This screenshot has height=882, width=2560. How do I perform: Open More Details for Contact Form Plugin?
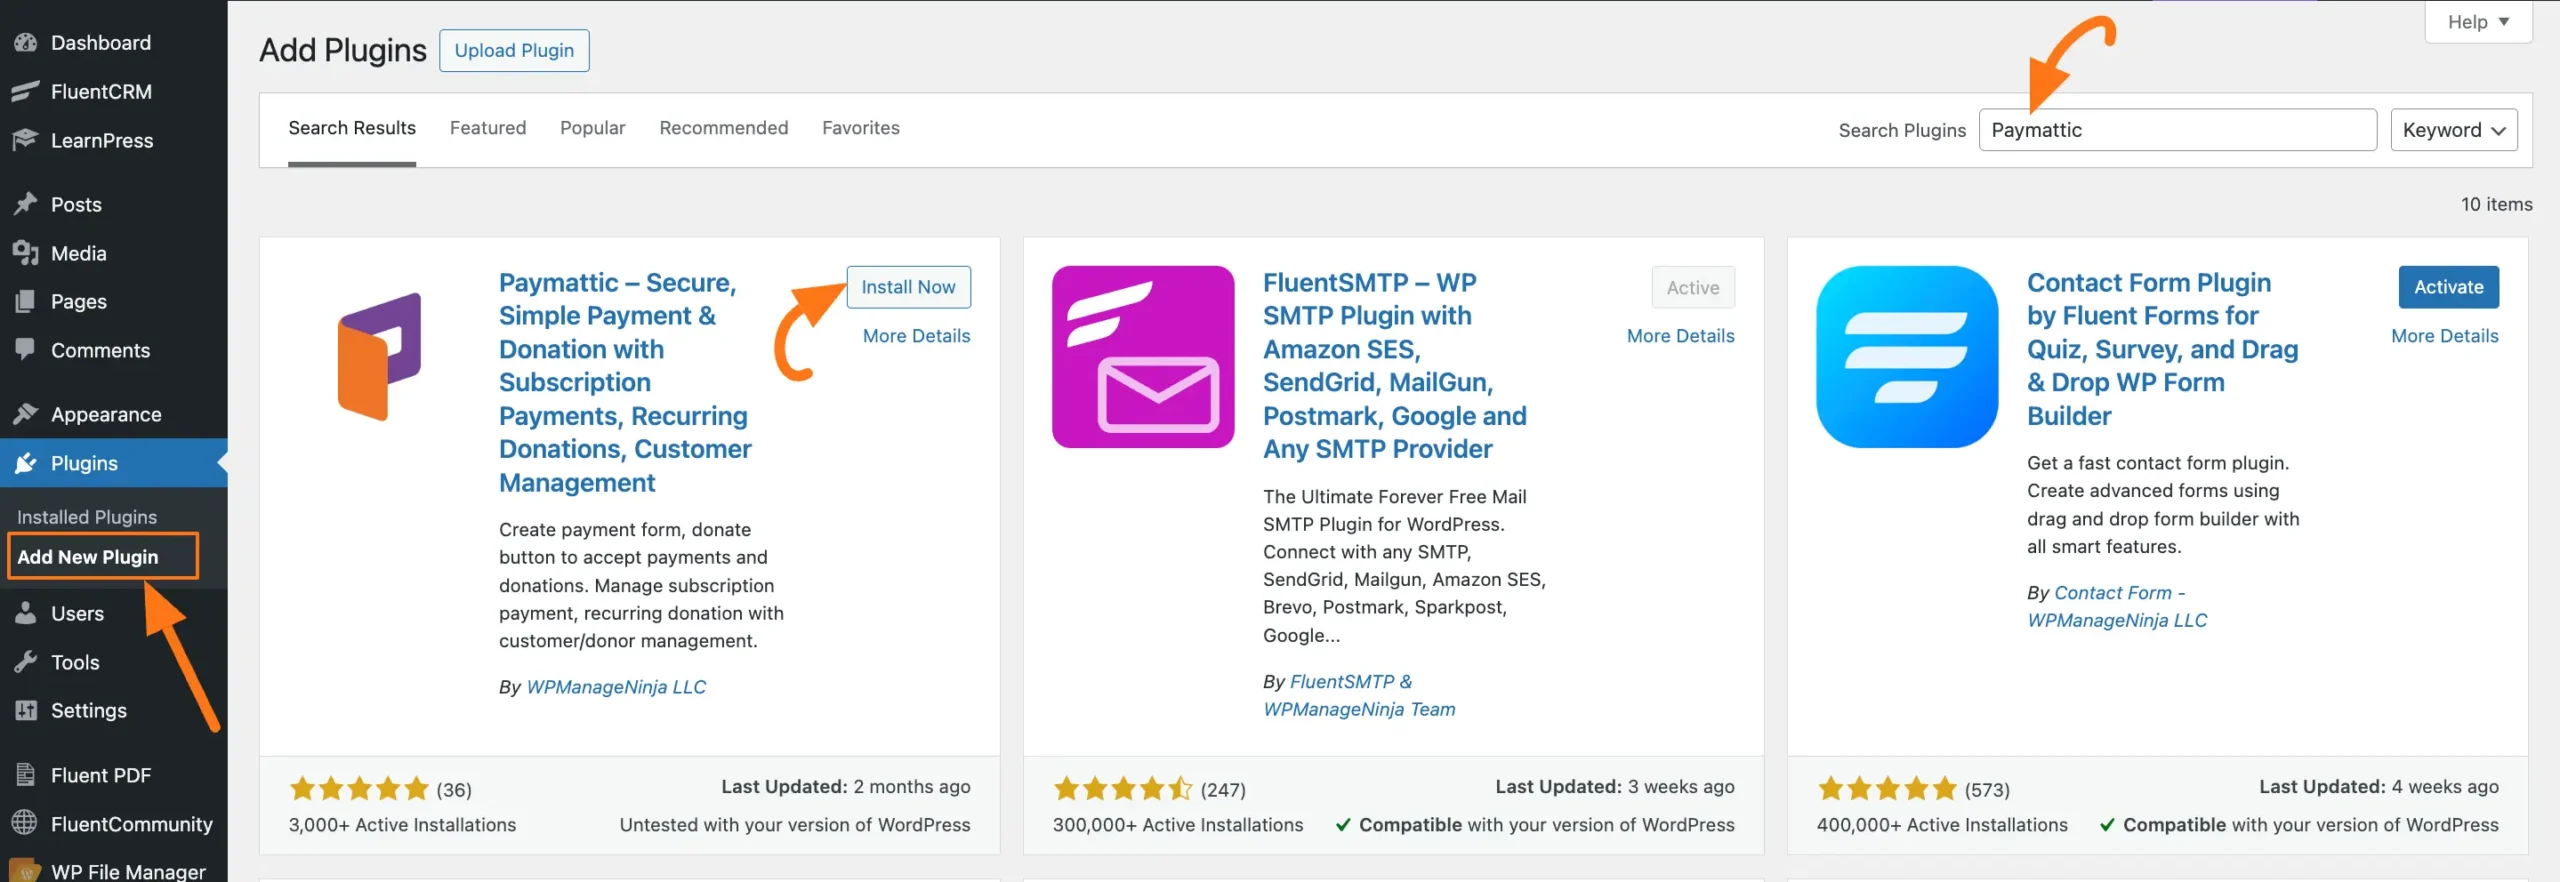(x=2445, y=336)
